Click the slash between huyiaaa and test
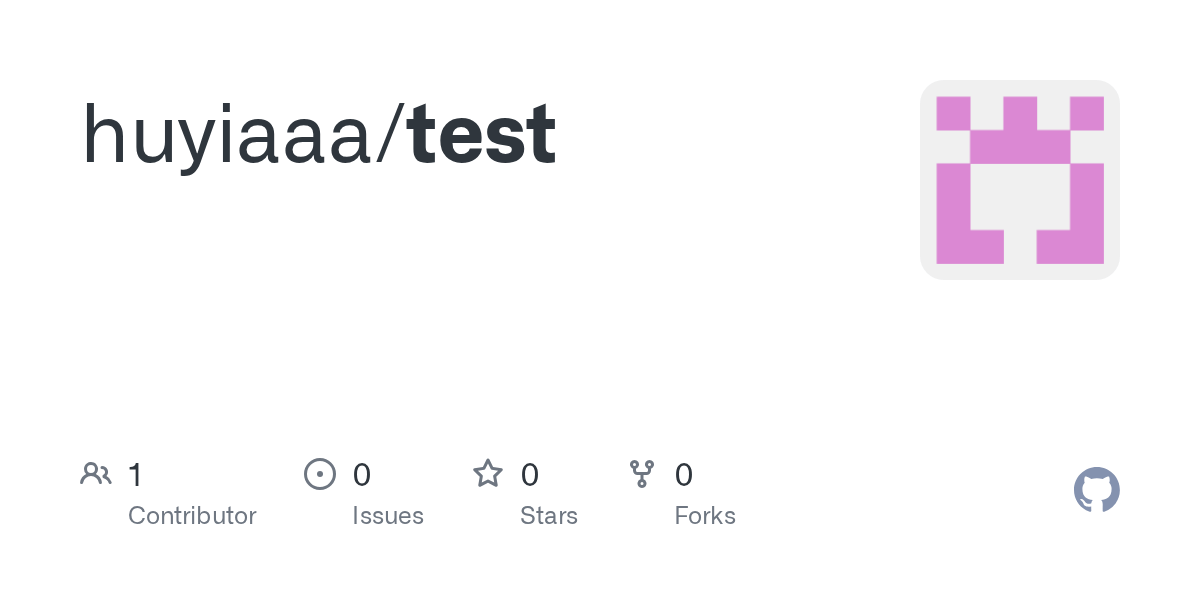1200x600 pixels. tap(390, 135)
